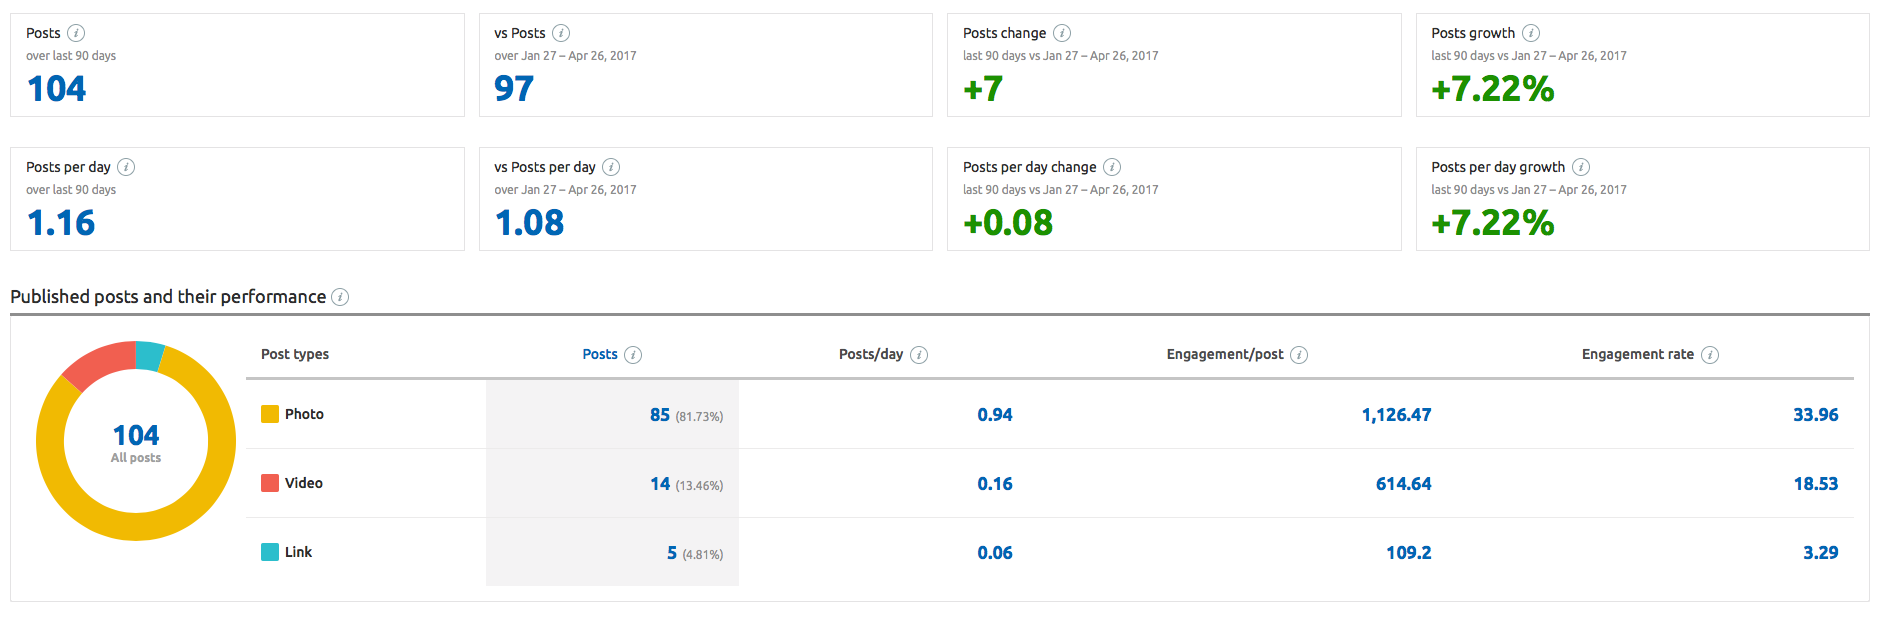The width and height of the screenshot is (1885, 619).
Task: Select the 104 Posts value in first card
Action: coord(57,89)
